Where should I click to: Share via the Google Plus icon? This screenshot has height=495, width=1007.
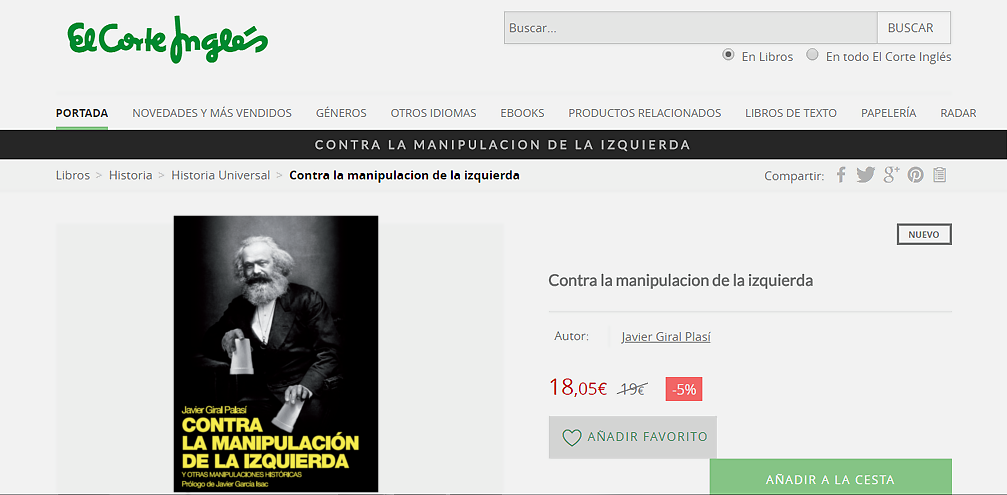pos(891,175)
